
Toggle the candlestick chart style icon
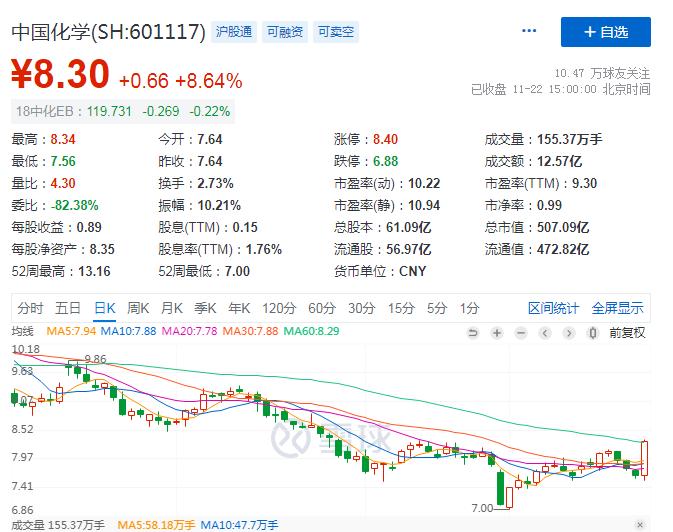tap(593, 333)
